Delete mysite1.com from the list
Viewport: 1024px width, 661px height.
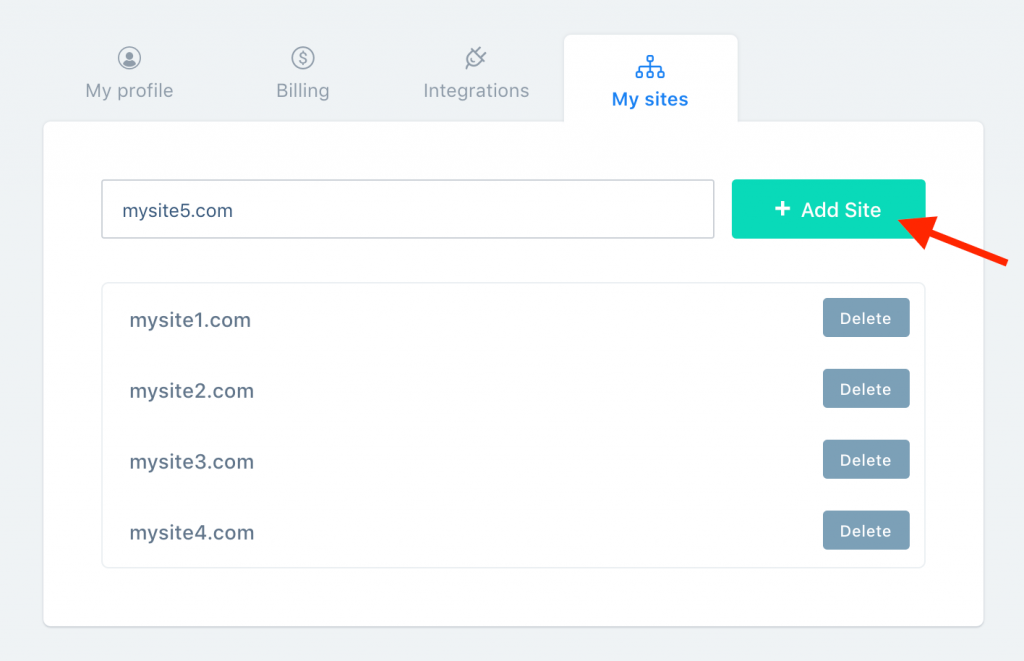point(866,317)
